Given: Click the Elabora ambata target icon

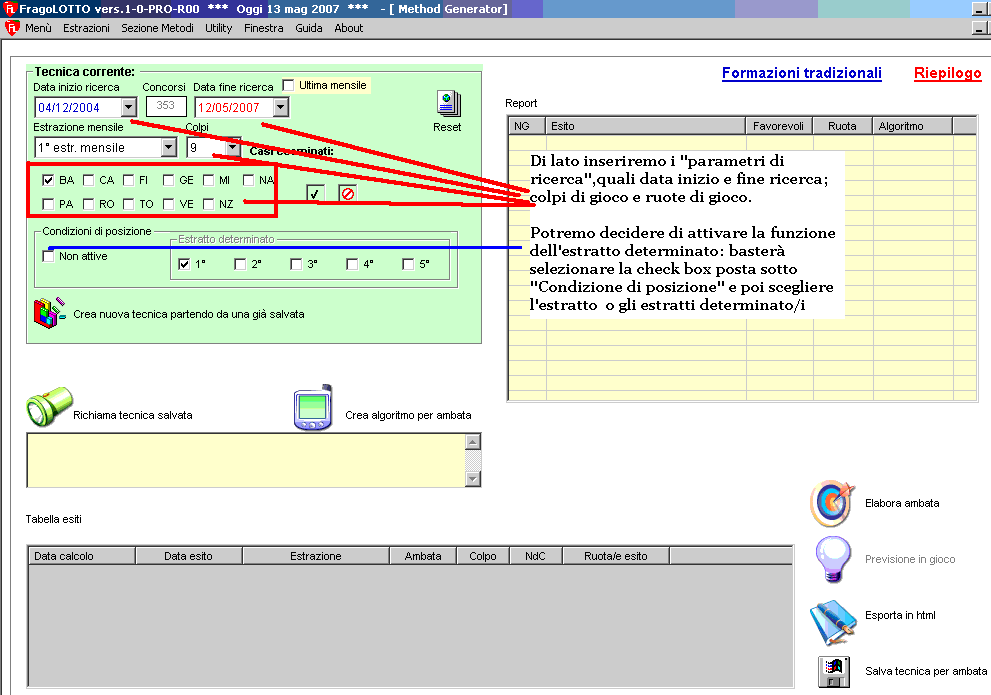Looking at the screenshot, I should tap(831, 503).
